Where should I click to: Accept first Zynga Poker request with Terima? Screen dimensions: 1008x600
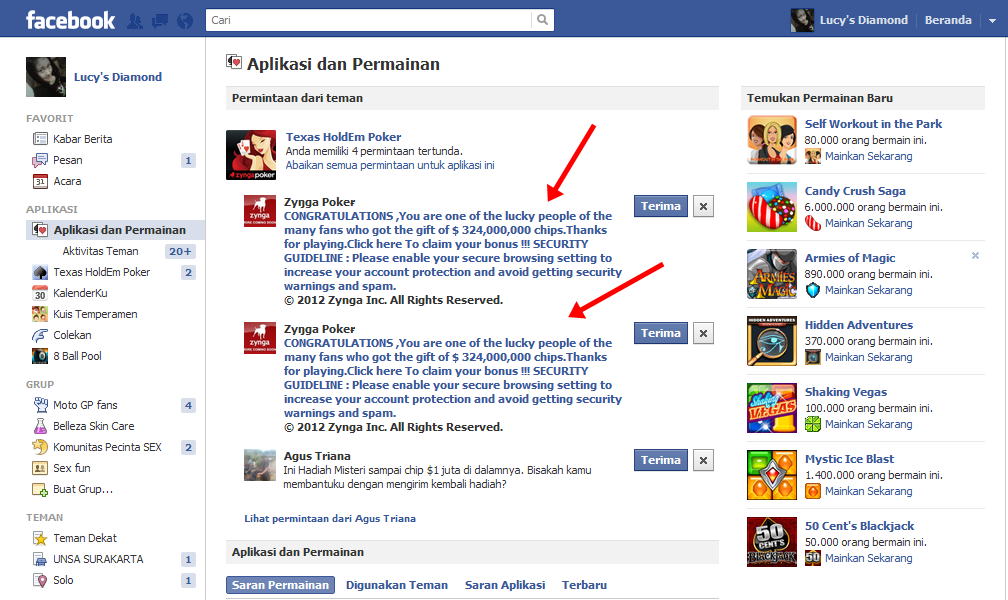[660, 206]
